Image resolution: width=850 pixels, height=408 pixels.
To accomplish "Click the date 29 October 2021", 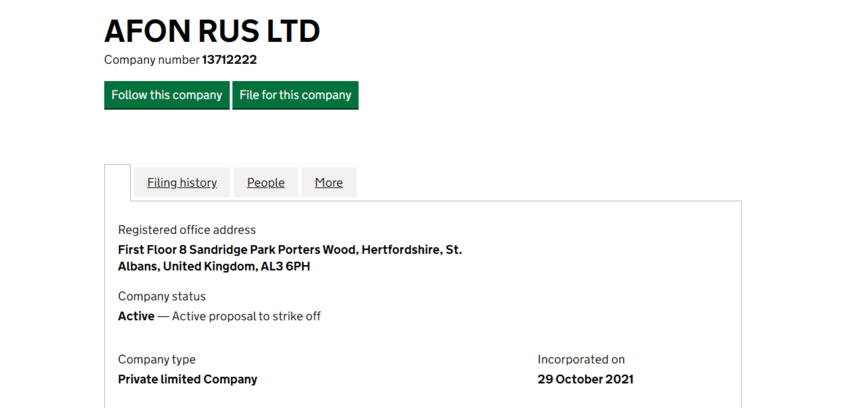I will 585,379.
